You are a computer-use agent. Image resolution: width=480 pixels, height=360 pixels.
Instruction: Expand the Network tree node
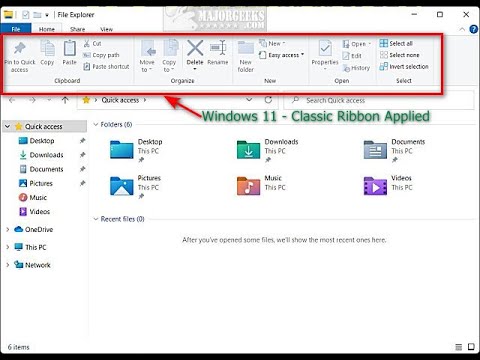[x=8, y=265]
